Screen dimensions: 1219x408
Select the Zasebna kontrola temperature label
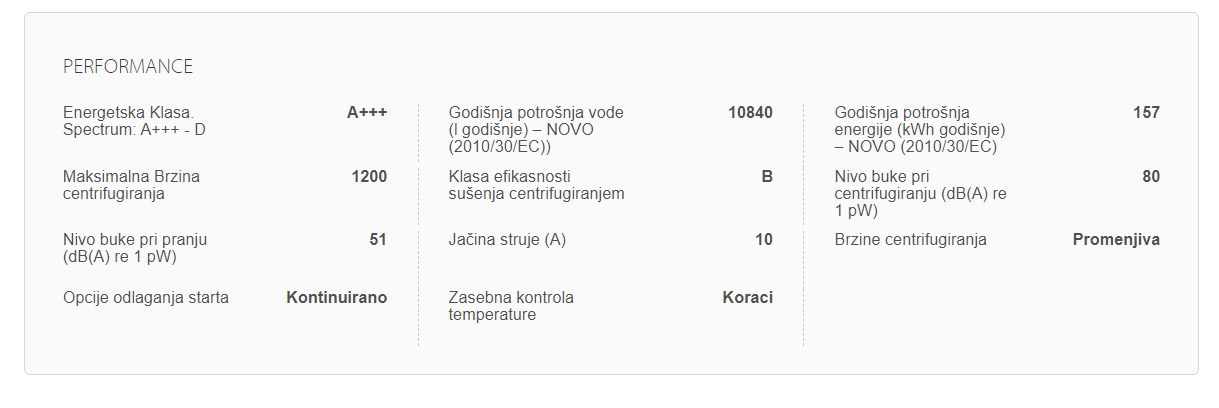pos(511,306)
